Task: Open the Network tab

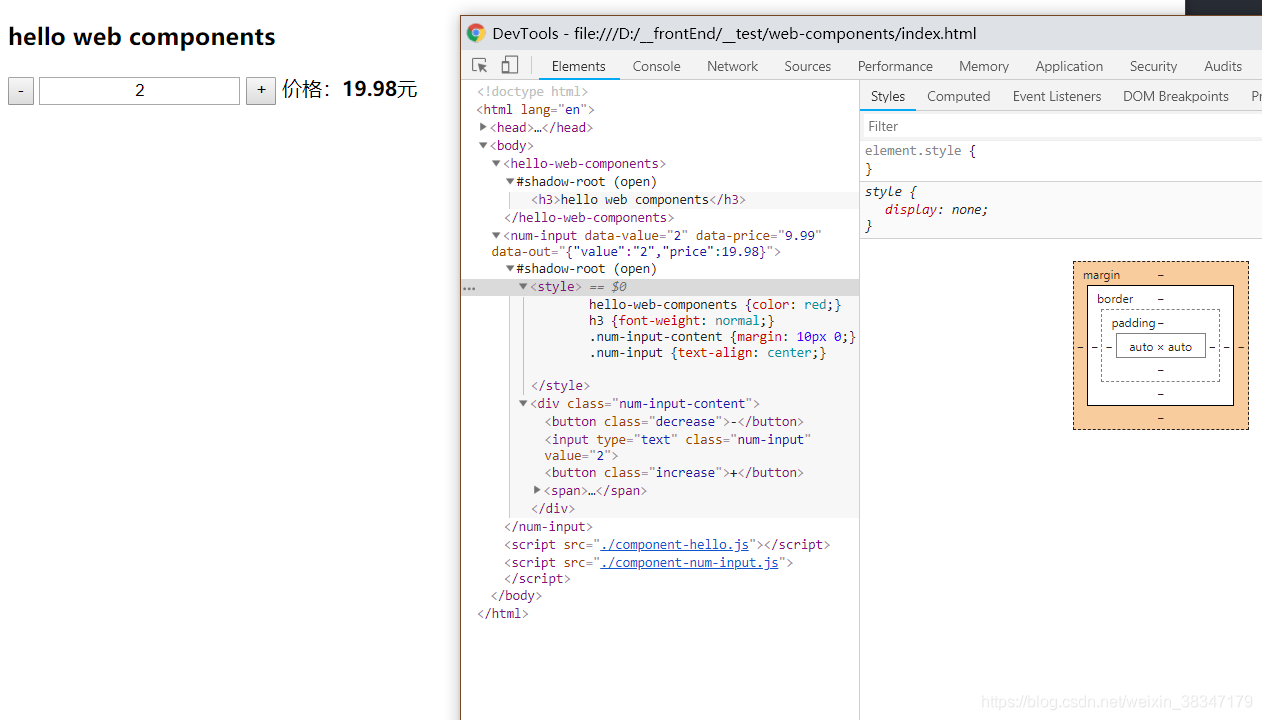Action: (733, 66)
